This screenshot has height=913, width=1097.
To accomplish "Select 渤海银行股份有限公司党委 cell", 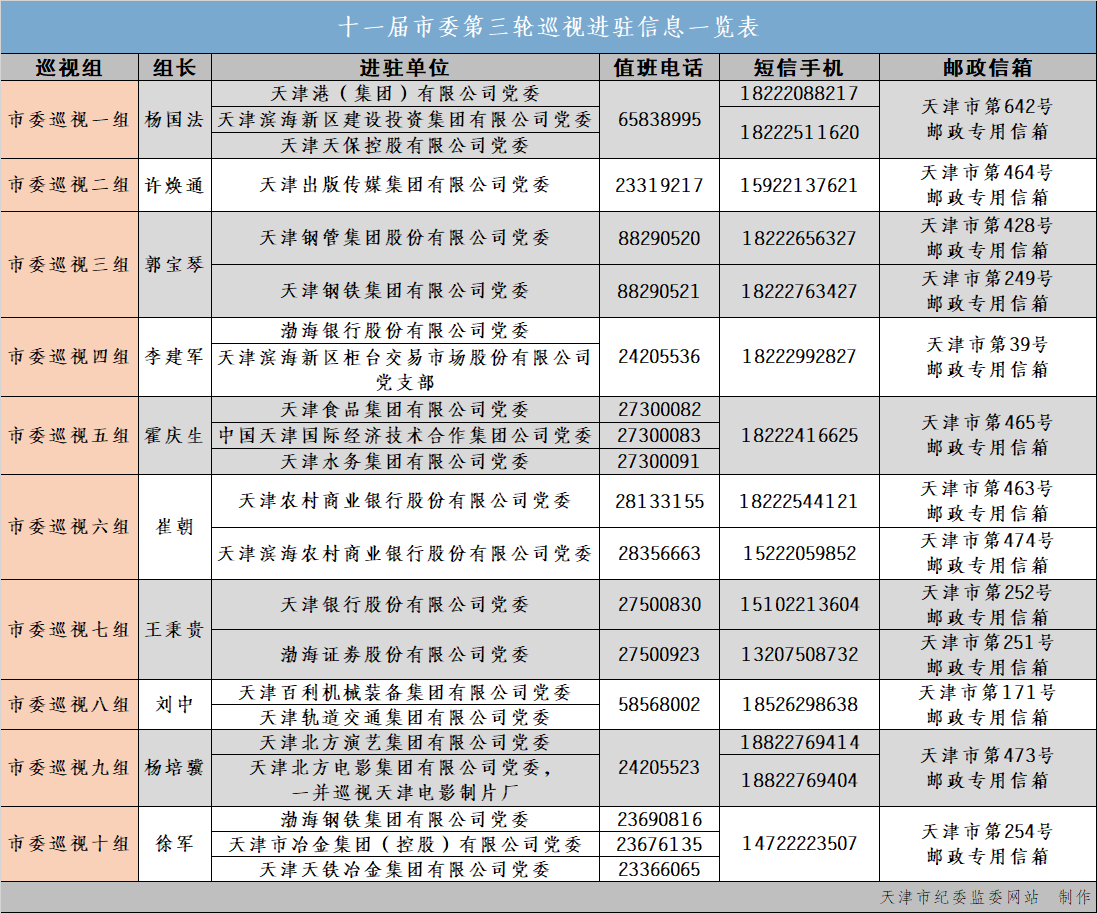I will 405,330.
